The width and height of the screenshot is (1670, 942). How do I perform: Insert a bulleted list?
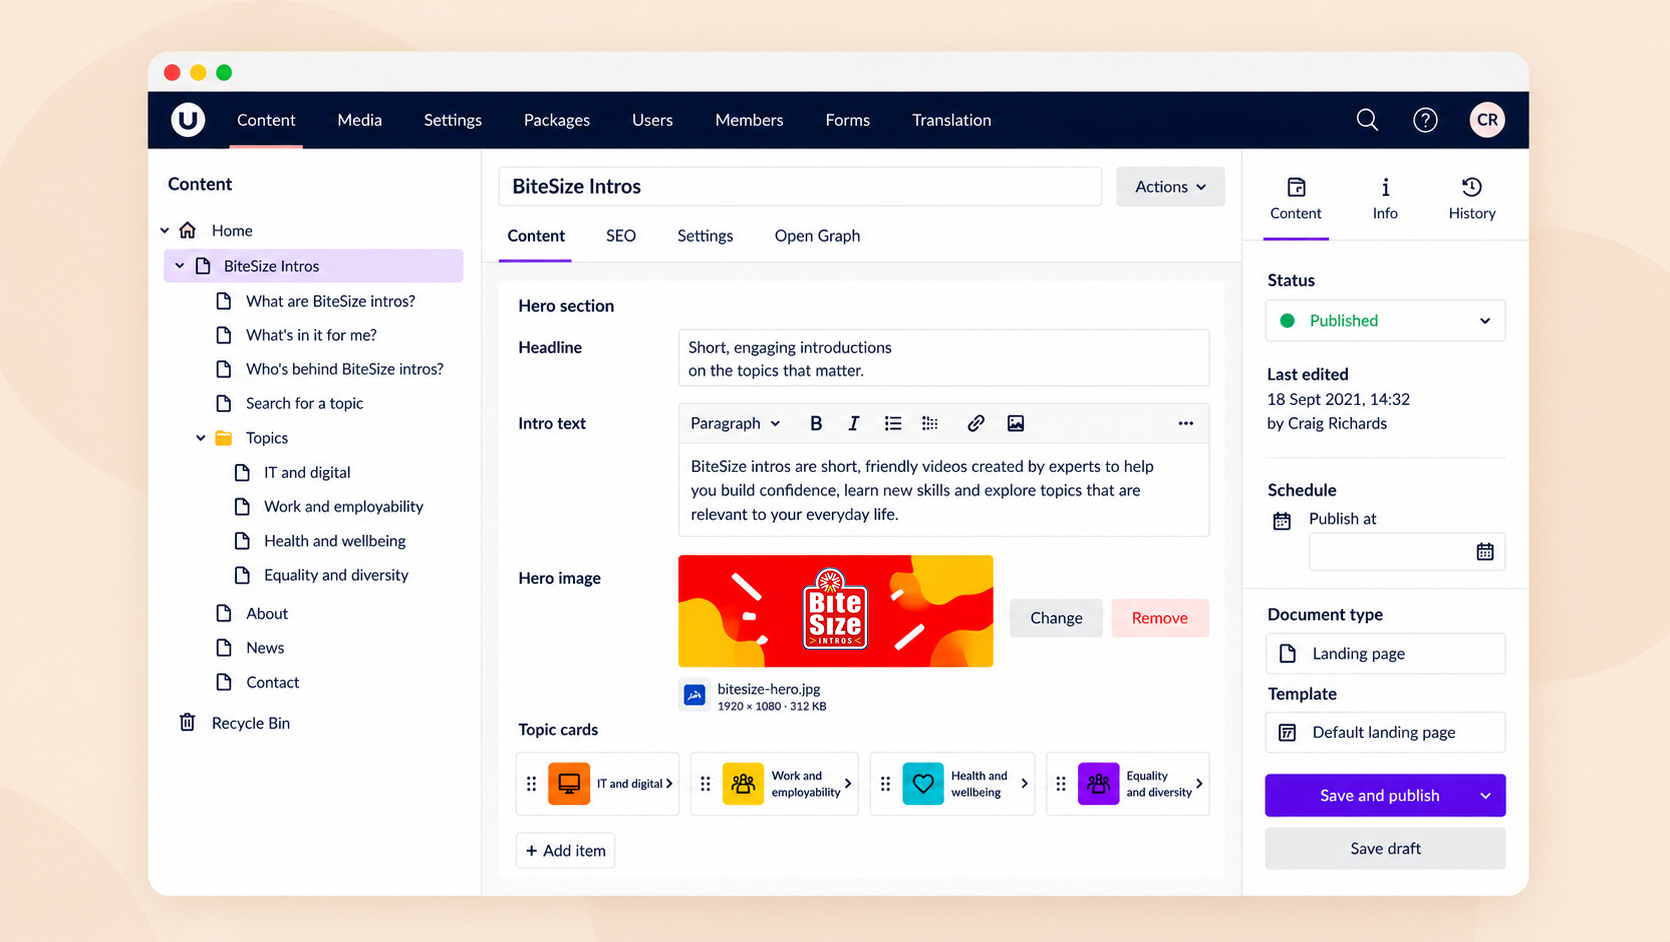(893, 423)
